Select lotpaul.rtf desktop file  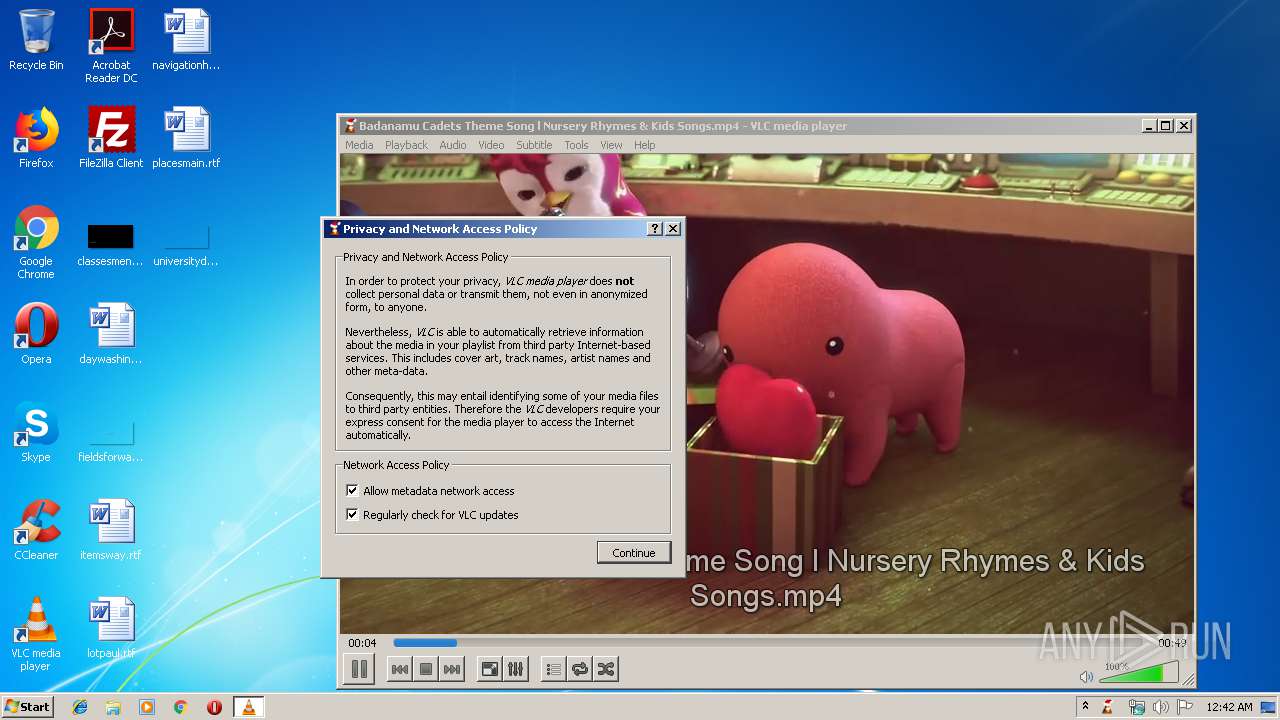[x=111, y=628]
